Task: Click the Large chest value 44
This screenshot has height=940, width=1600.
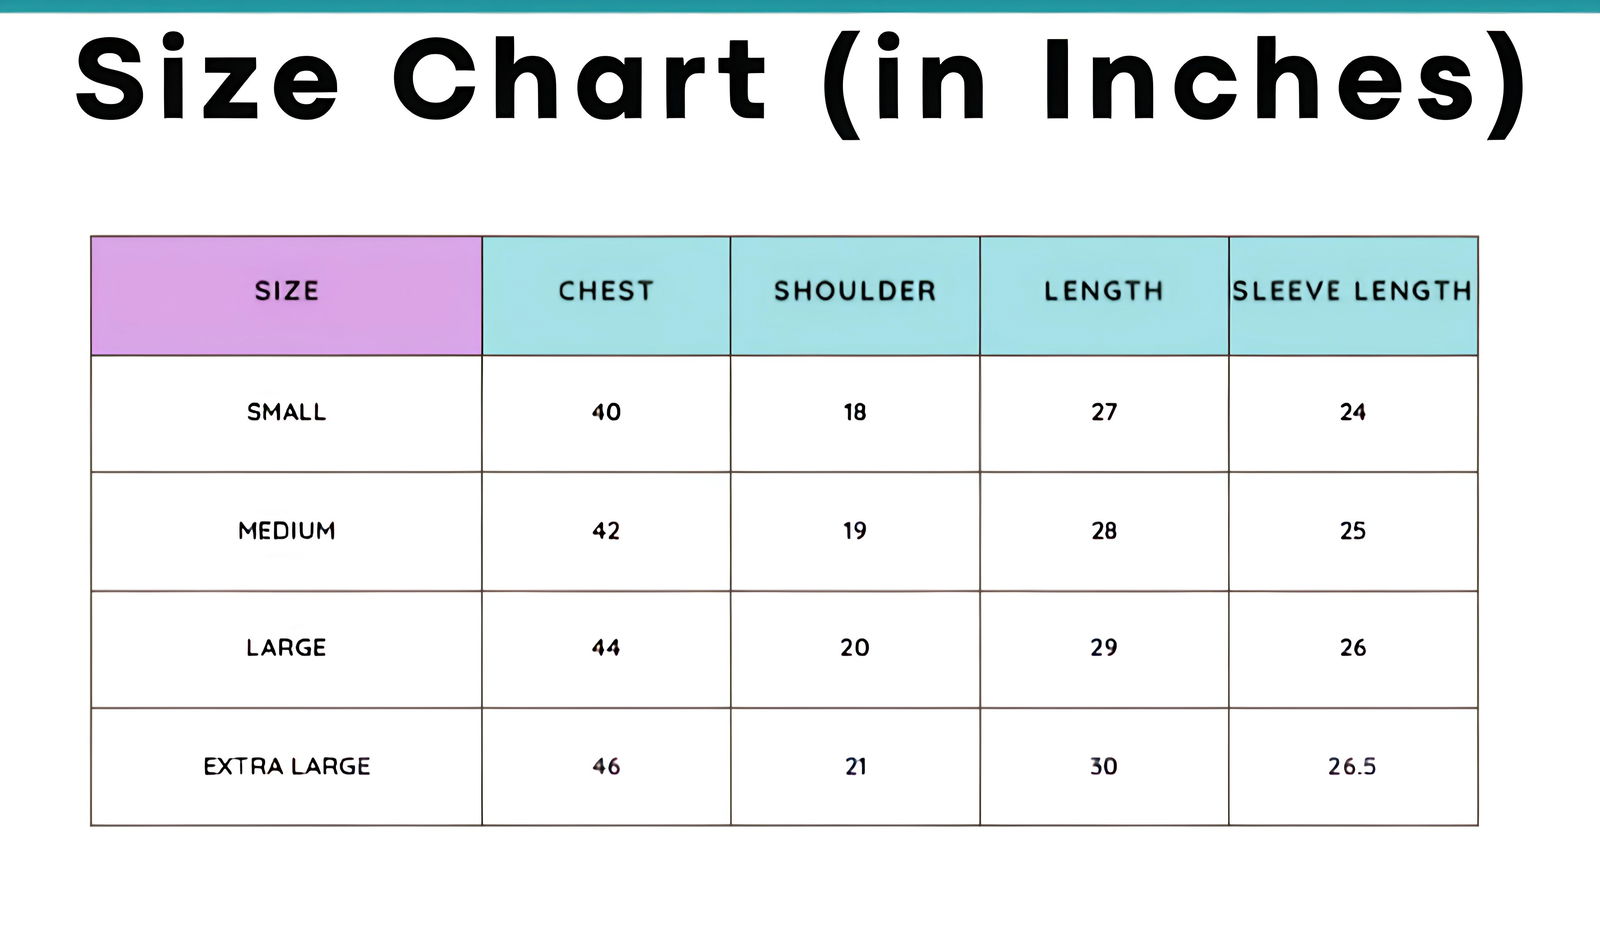Action: point(606,648)
